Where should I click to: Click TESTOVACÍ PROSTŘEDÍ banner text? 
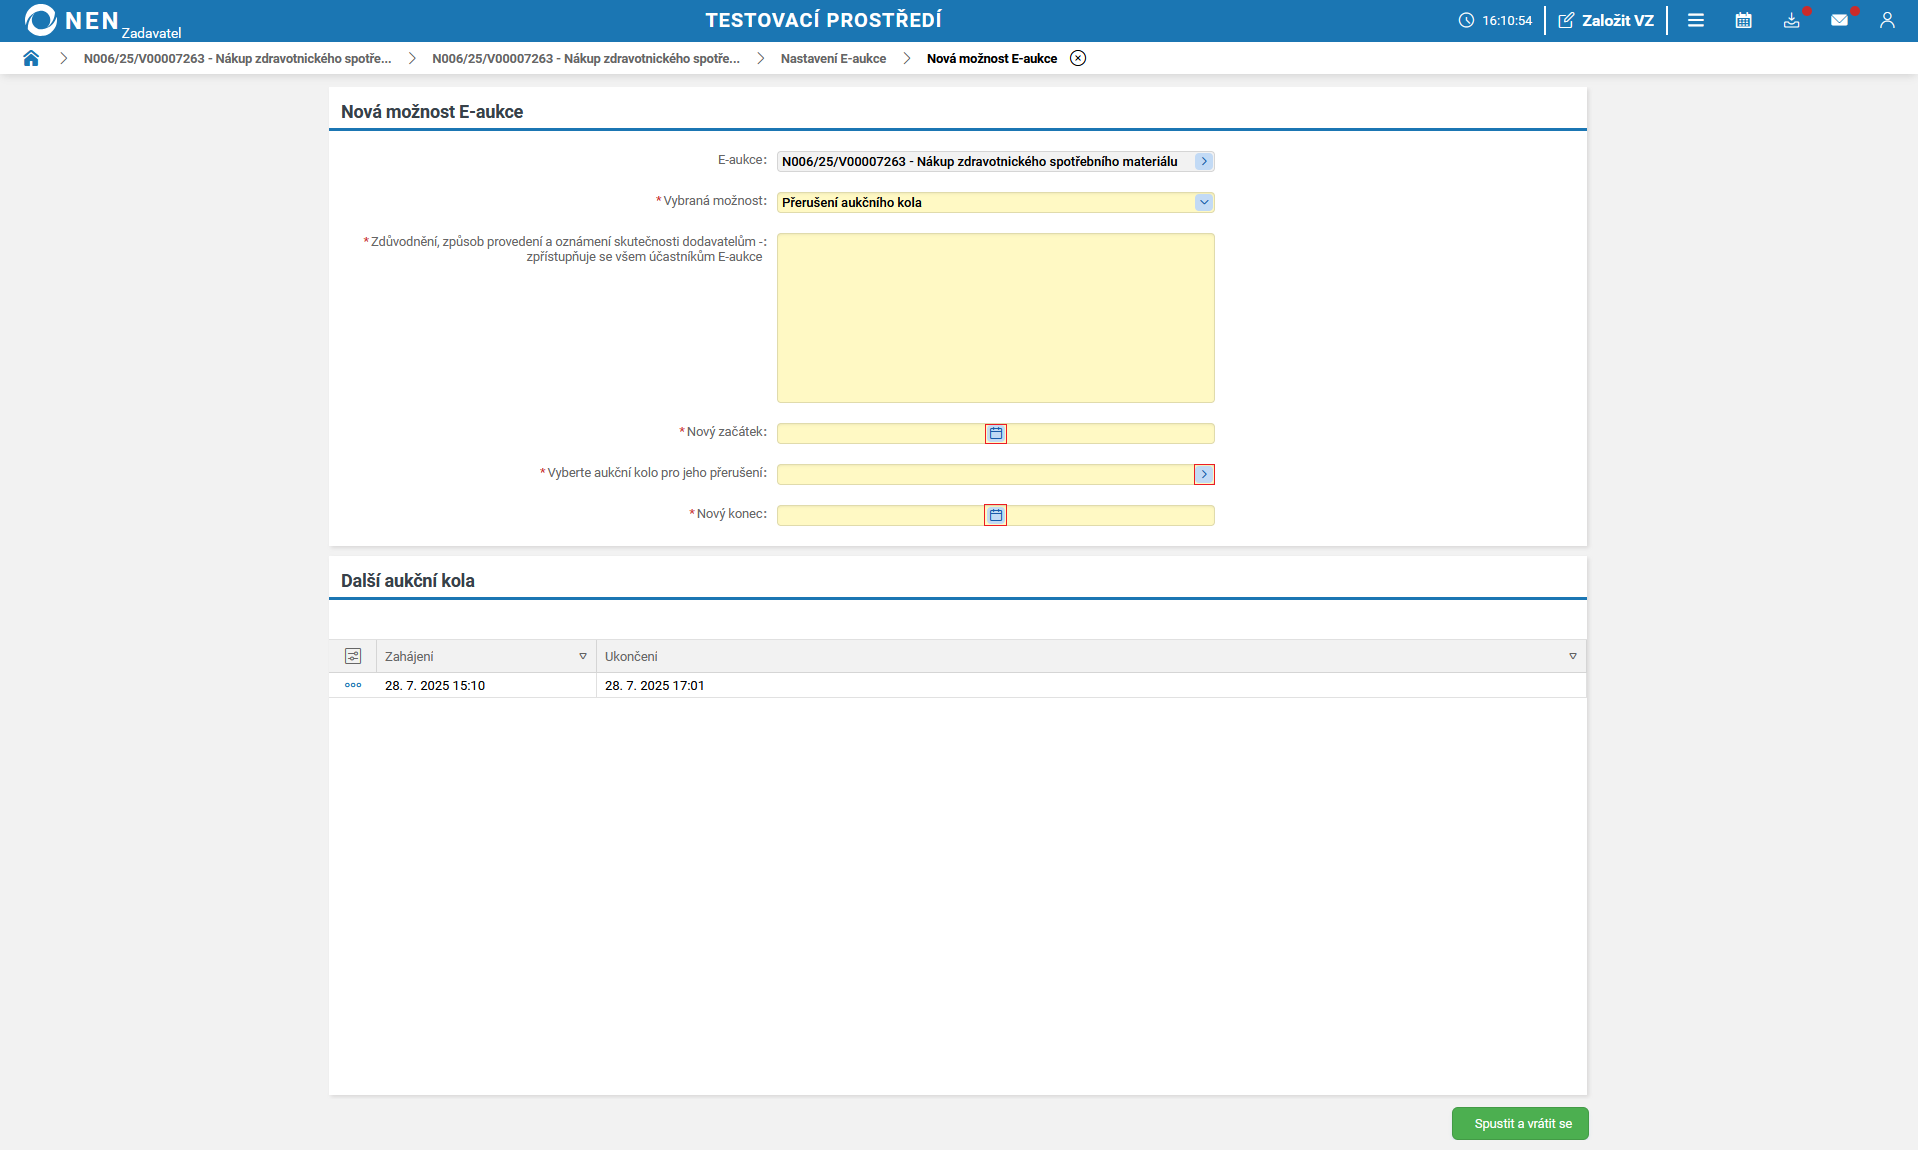(823, 20)
